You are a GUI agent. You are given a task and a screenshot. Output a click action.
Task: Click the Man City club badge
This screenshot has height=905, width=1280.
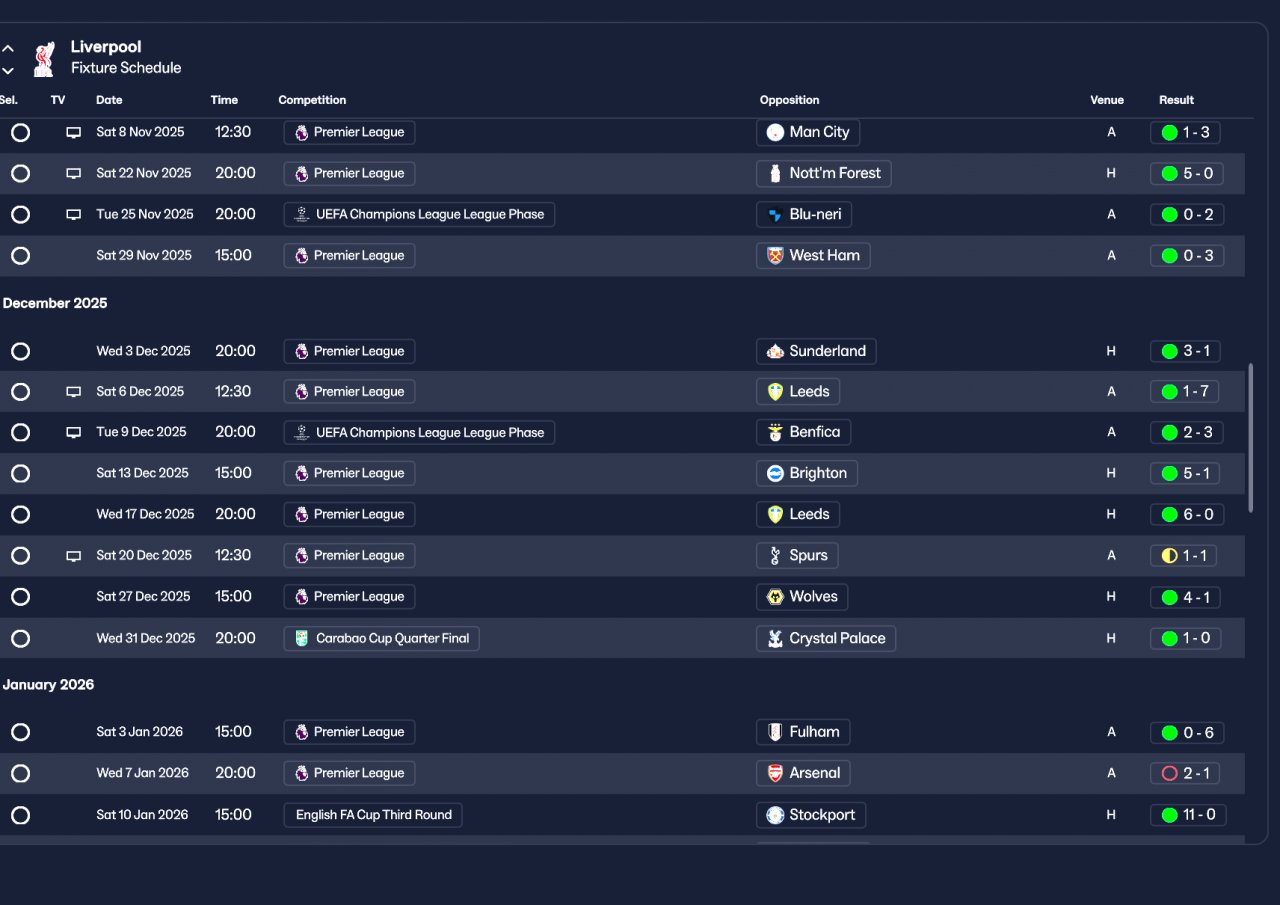(775, 132)
